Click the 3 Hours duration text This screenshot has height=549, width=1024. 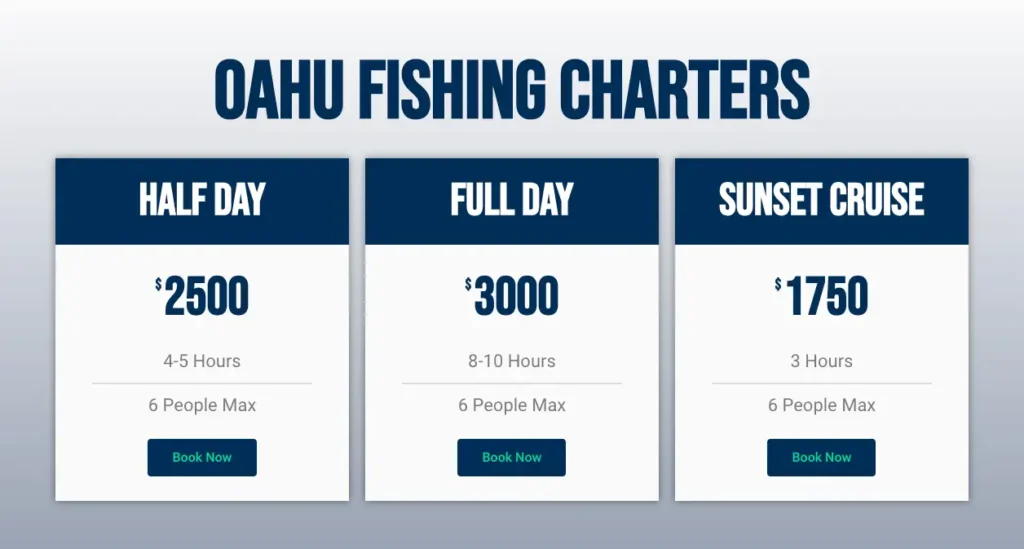point(821,361)
